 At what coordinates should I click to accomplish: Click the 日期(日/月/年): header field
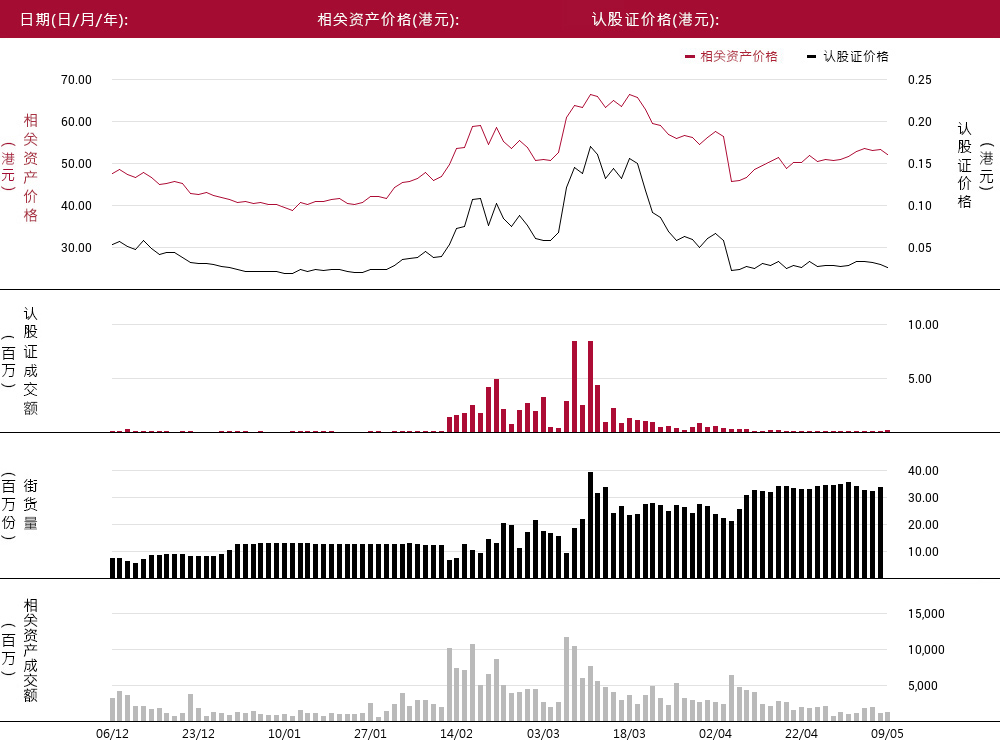[x=74, y=20]
